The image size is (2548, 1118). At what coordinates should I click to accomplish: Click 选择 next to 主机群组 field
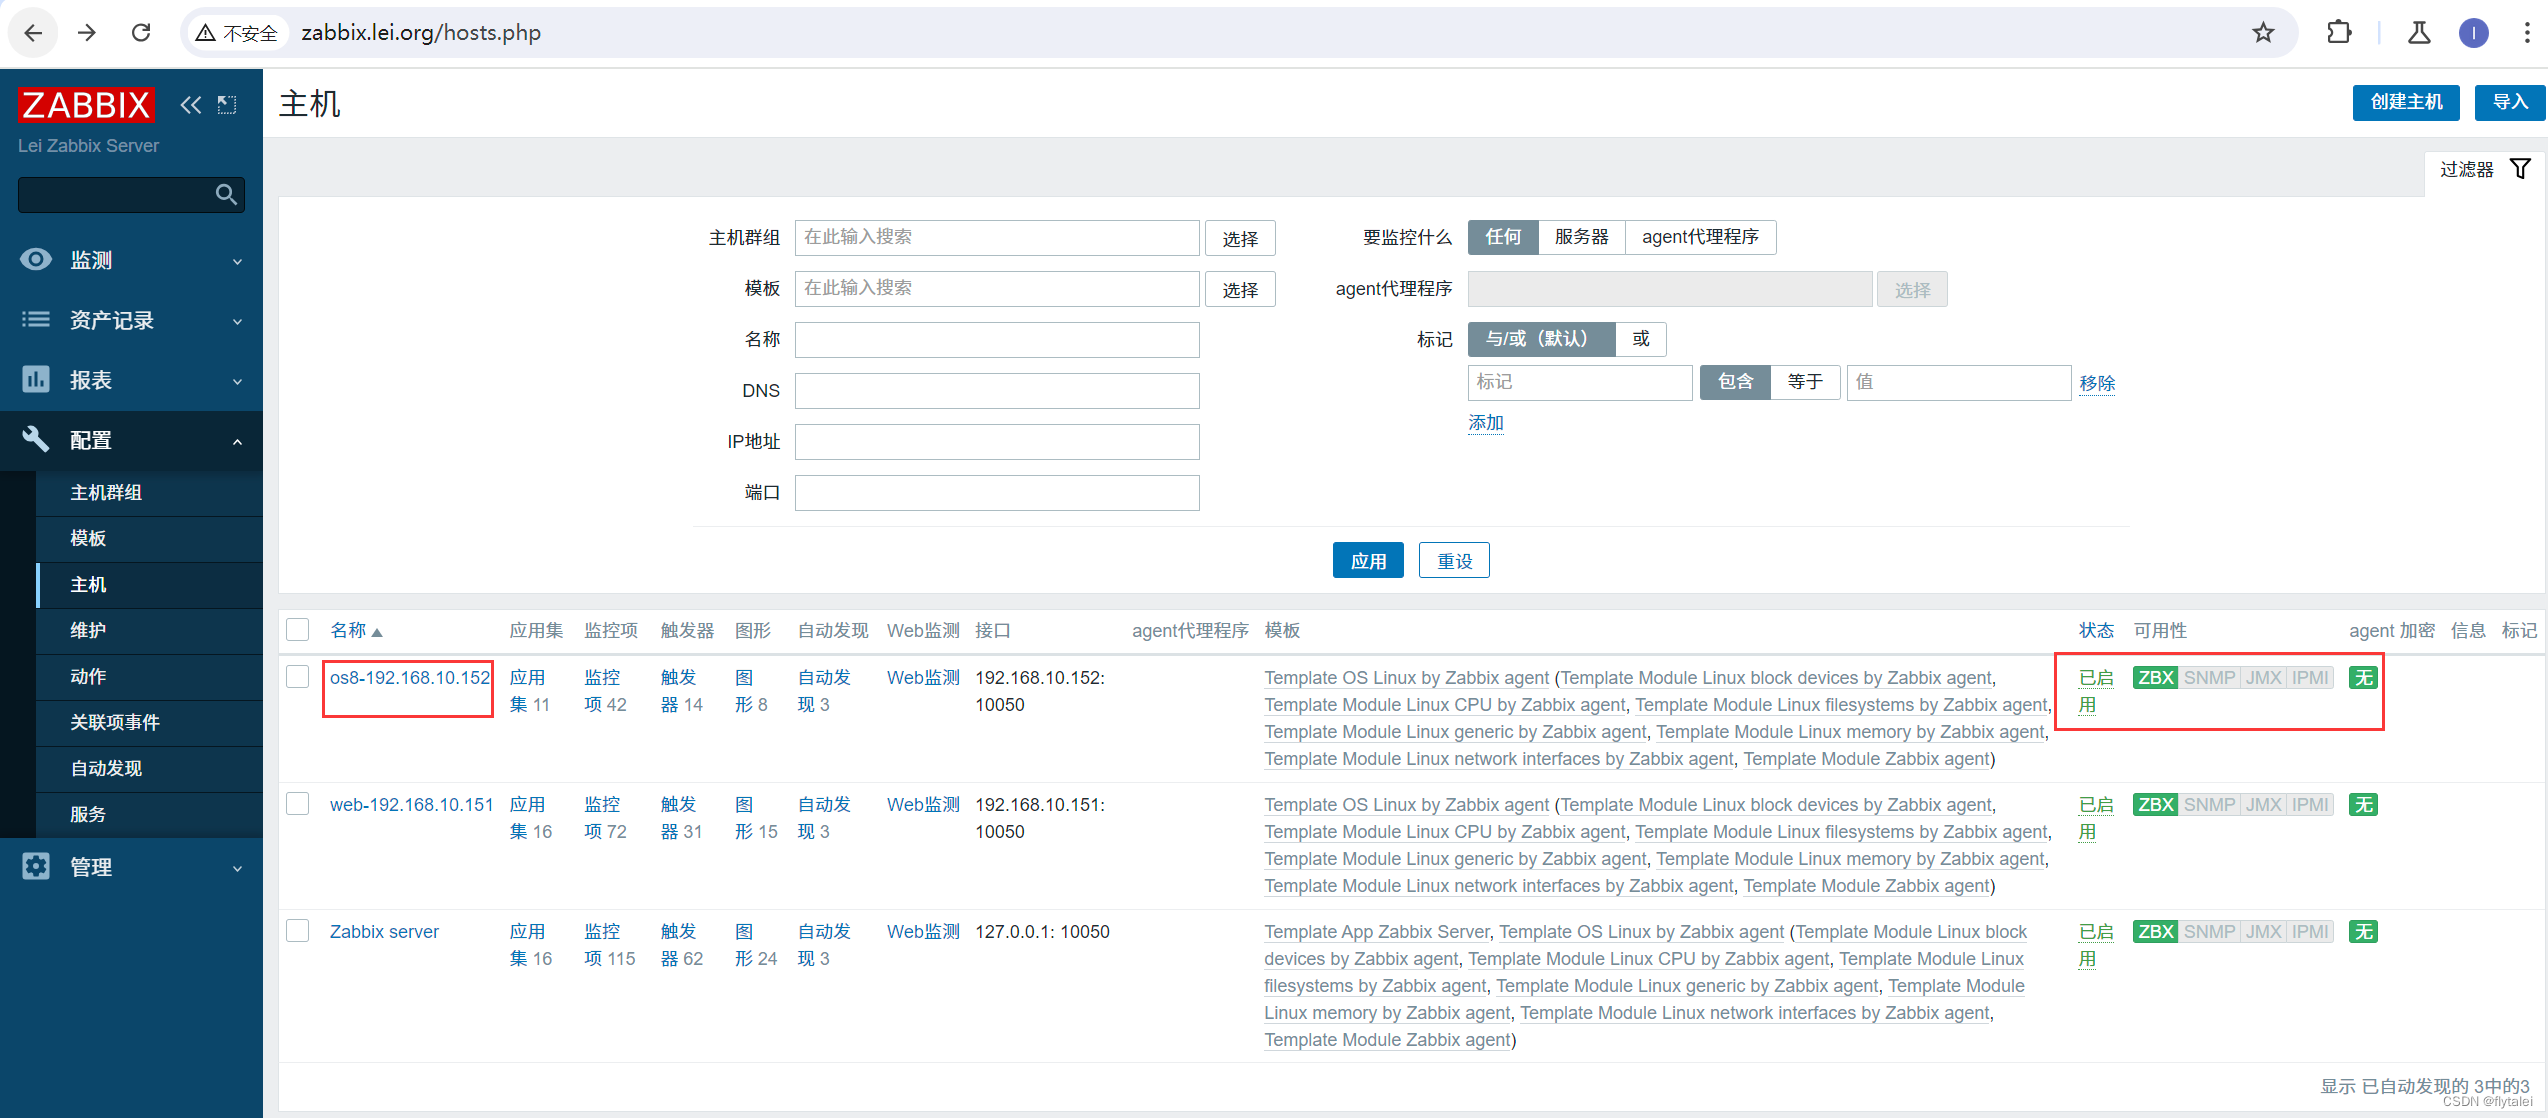pos(1240,238)
